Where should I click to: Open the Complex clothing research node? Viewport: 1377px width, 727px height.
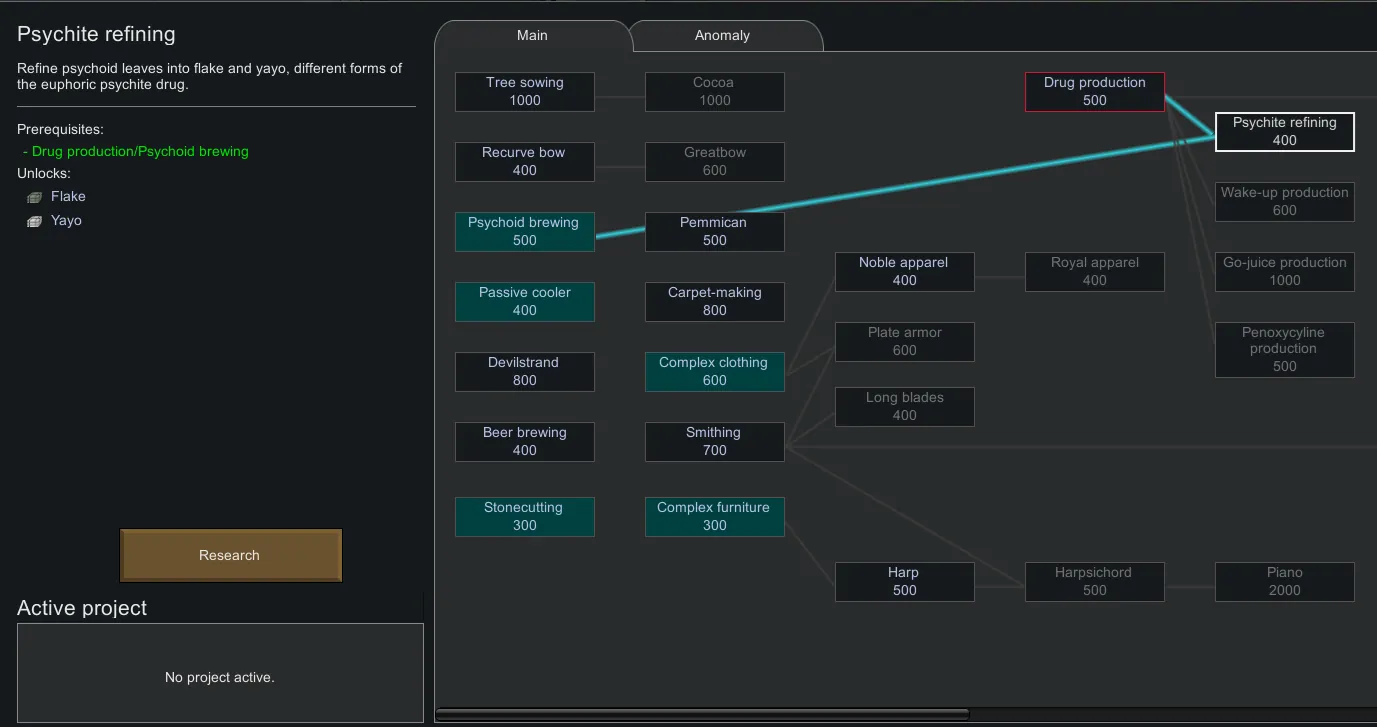tap(714, 372)
